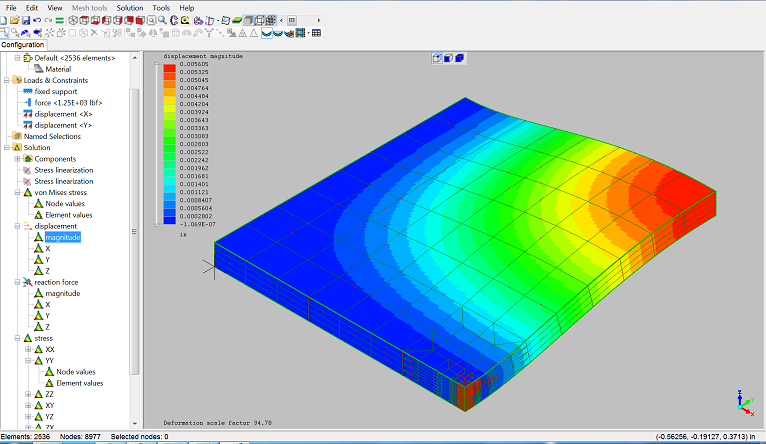The width and height of the screenshot is (766, 444).
Task: Collapse the von Mises stress node
Action: [17, 192]
